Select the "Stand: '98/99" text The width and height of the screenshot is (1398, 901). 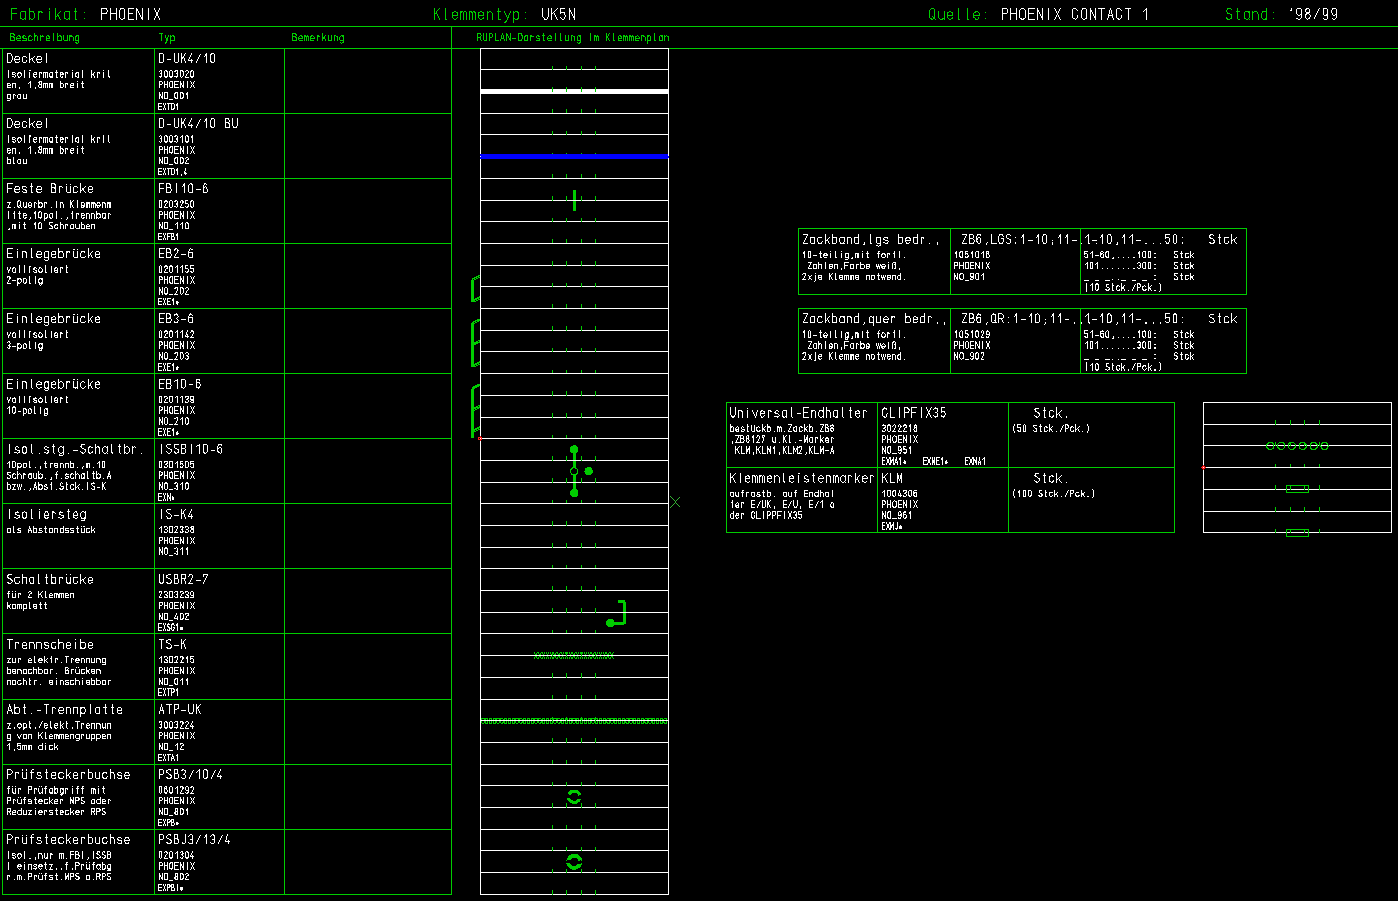click(1282, 14)
